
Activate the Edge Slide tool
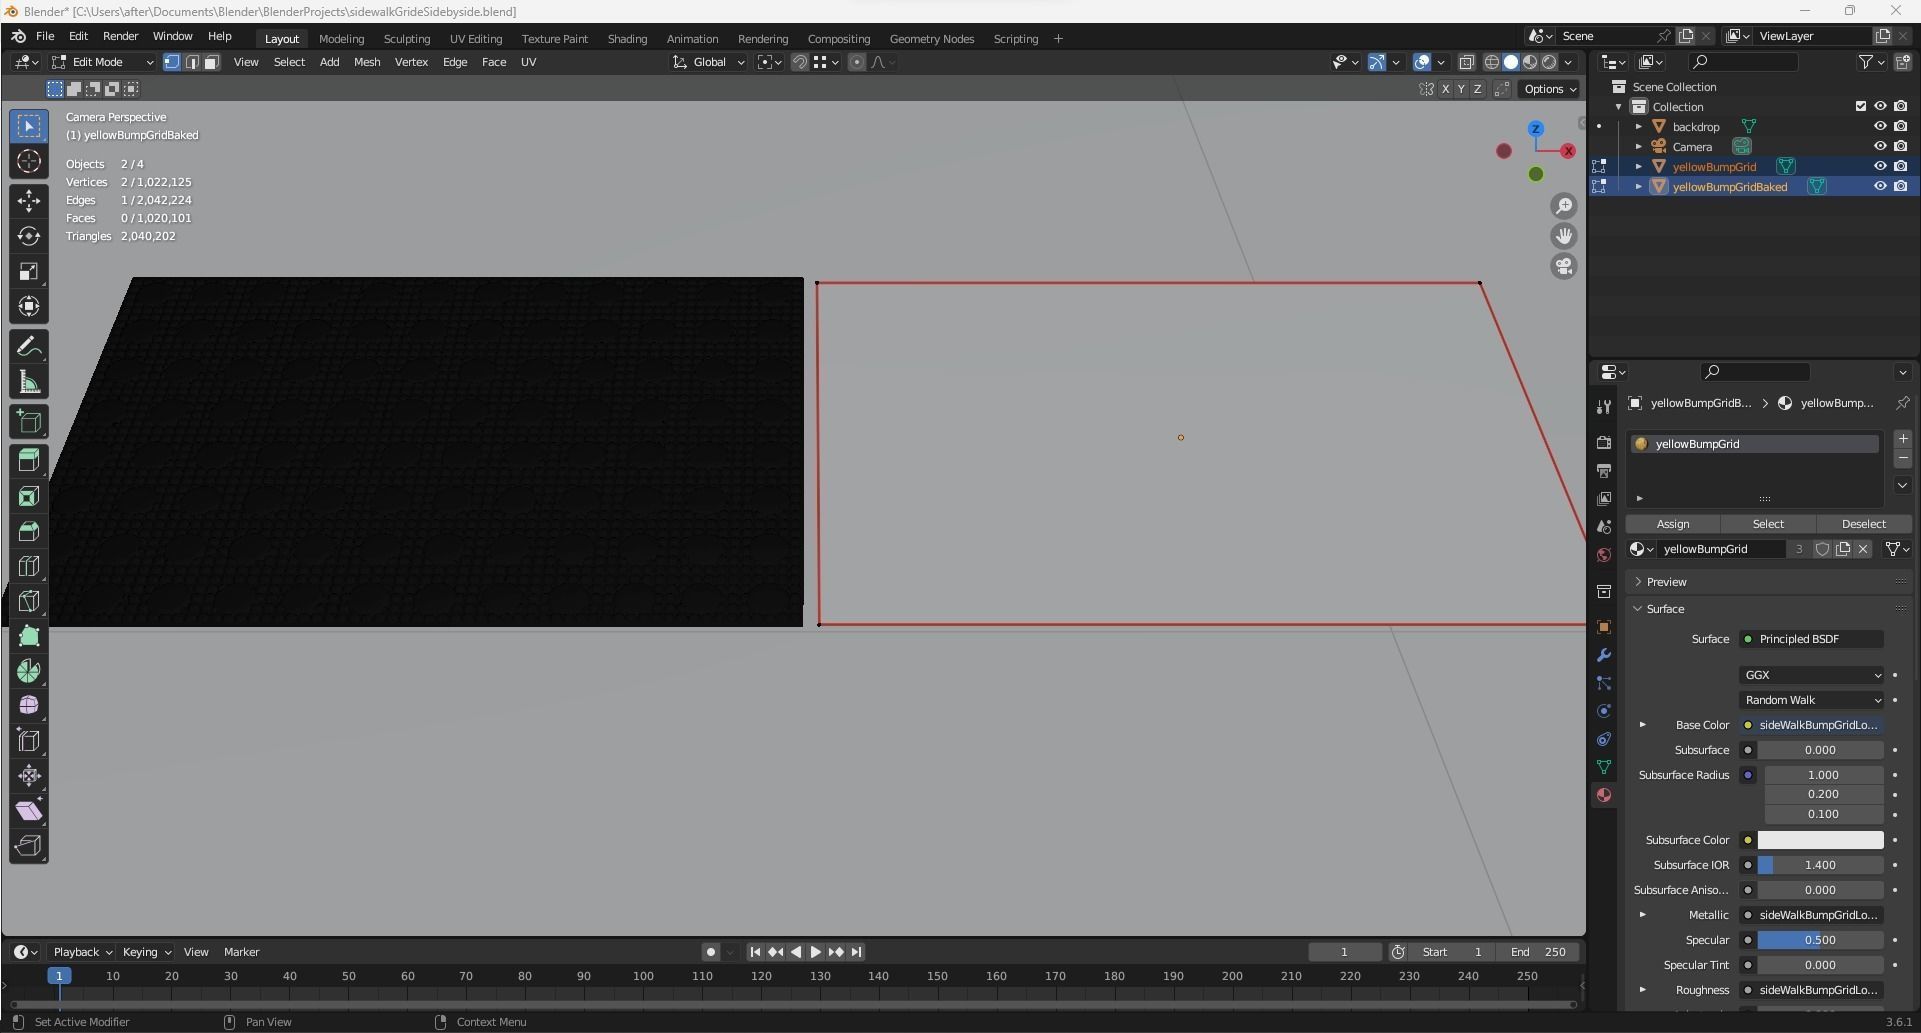tap(29, 741)
